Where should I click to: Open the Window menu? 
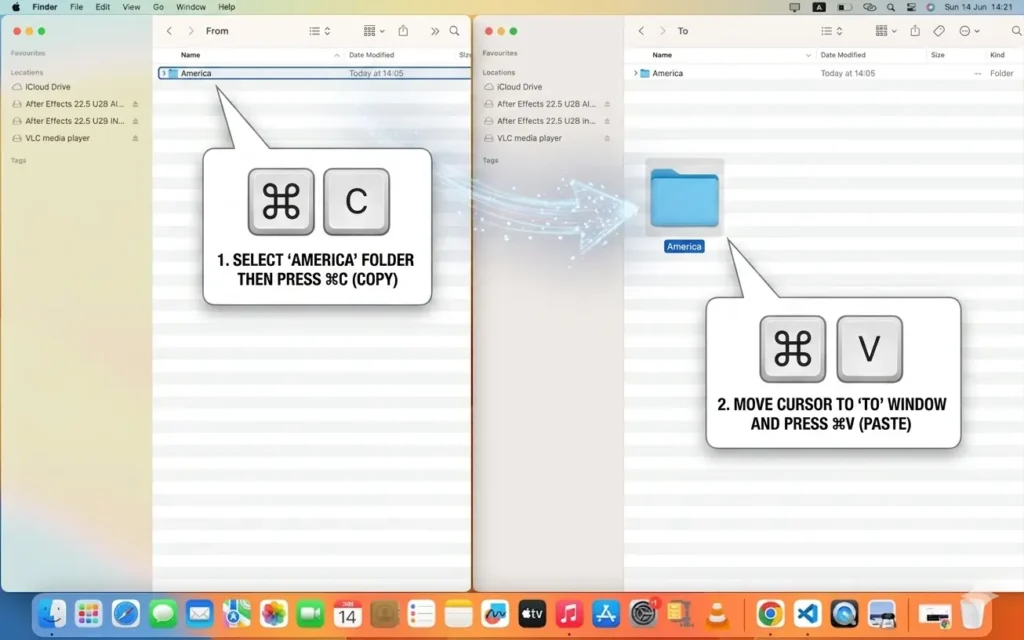[x=191, y=7]
